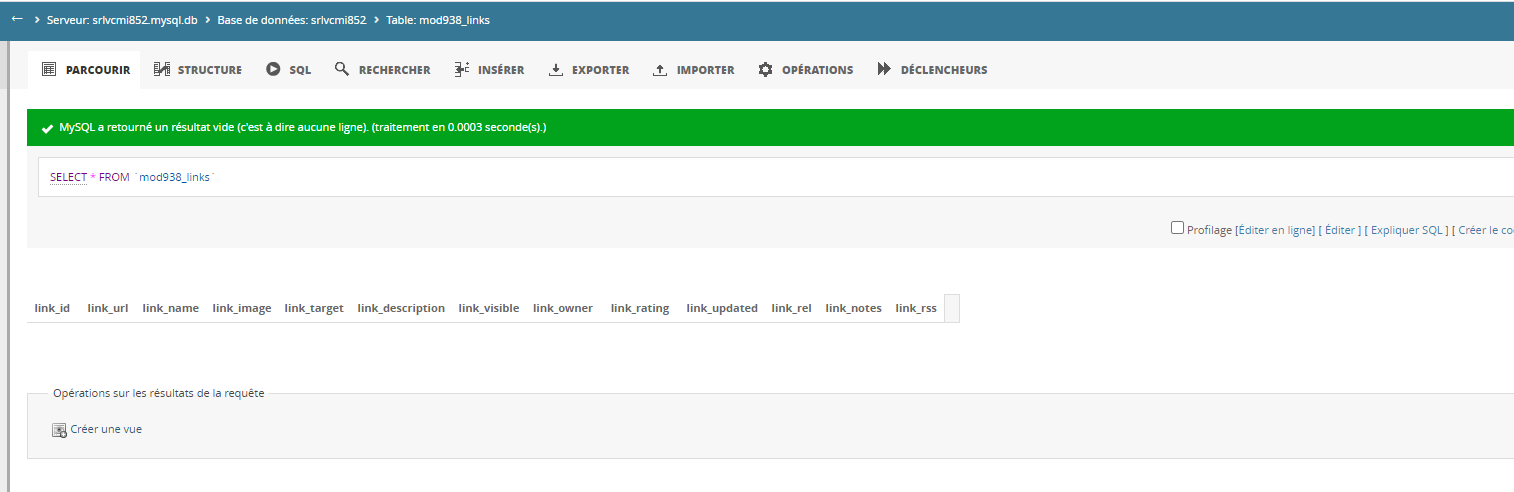Click the Créer une vue link
This screenshot has width=1514, height=492.
(106, 429)
